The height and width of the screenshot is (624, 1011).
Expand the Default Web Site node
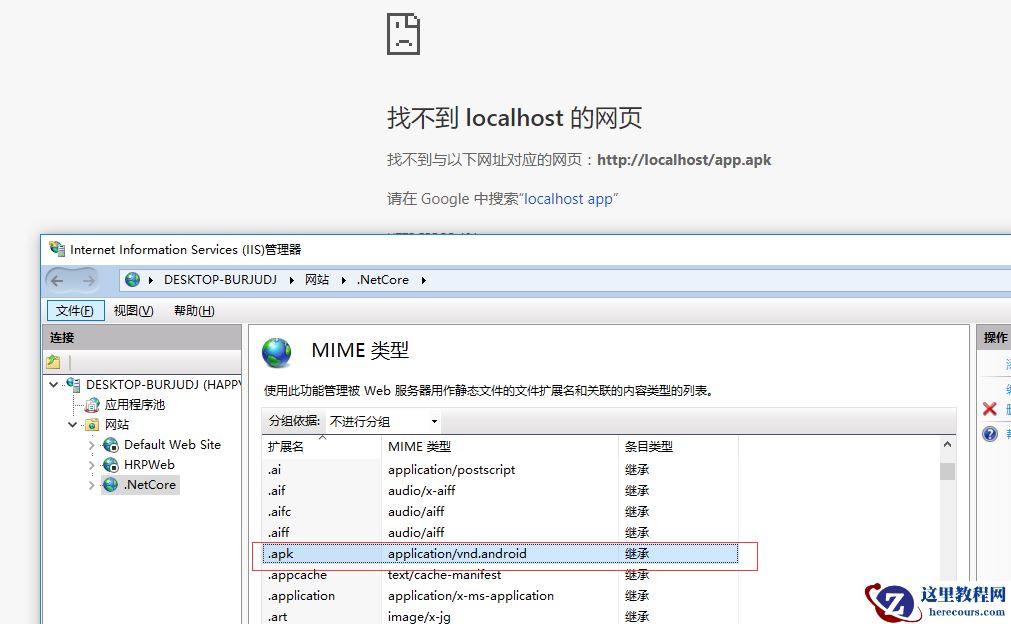(x=92, y=445)
